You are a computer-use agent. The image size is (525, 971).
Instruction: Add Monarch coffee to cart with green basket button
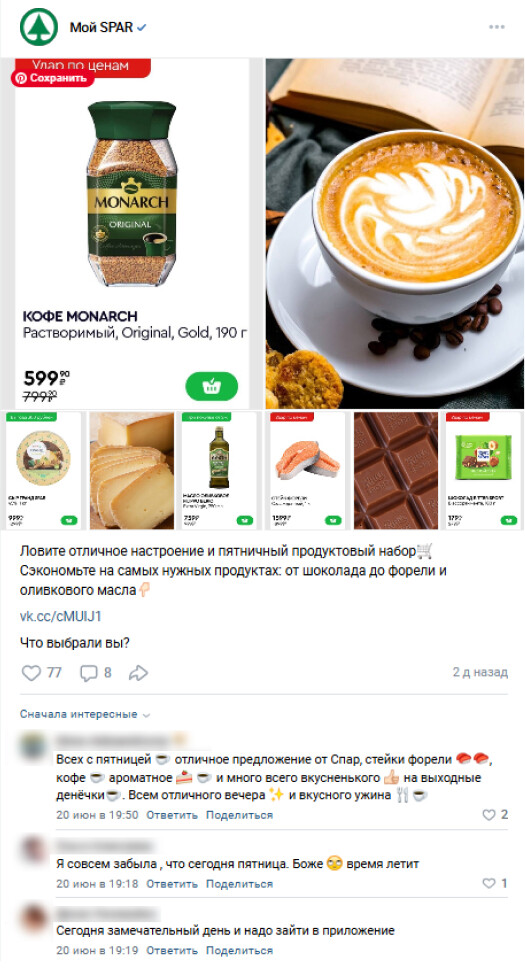click(212, 387)
